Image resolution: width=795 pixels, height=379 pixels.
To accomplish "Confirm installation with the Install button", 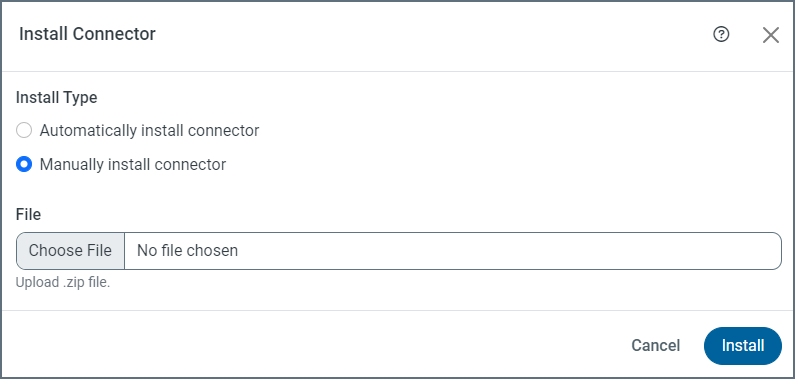I will click(743, 346).
